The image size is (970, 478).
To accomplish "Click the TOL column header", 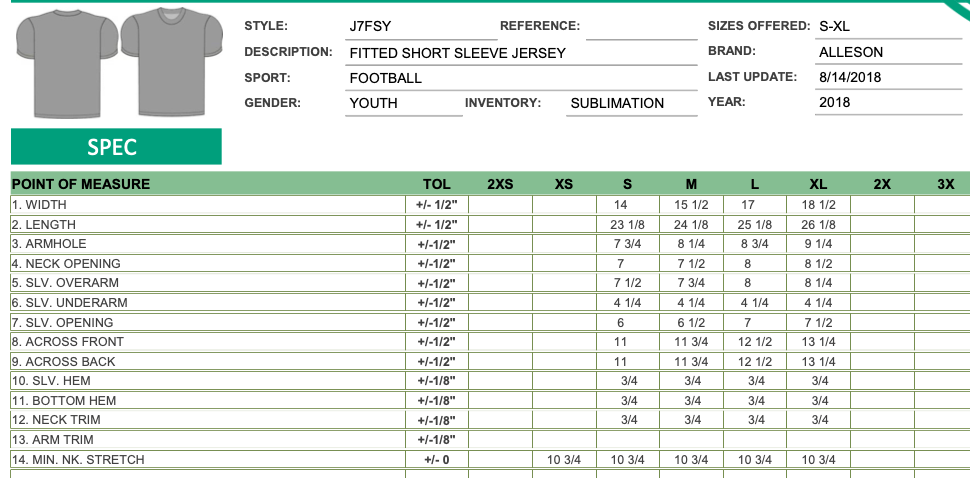I will (x=437, y=184).
